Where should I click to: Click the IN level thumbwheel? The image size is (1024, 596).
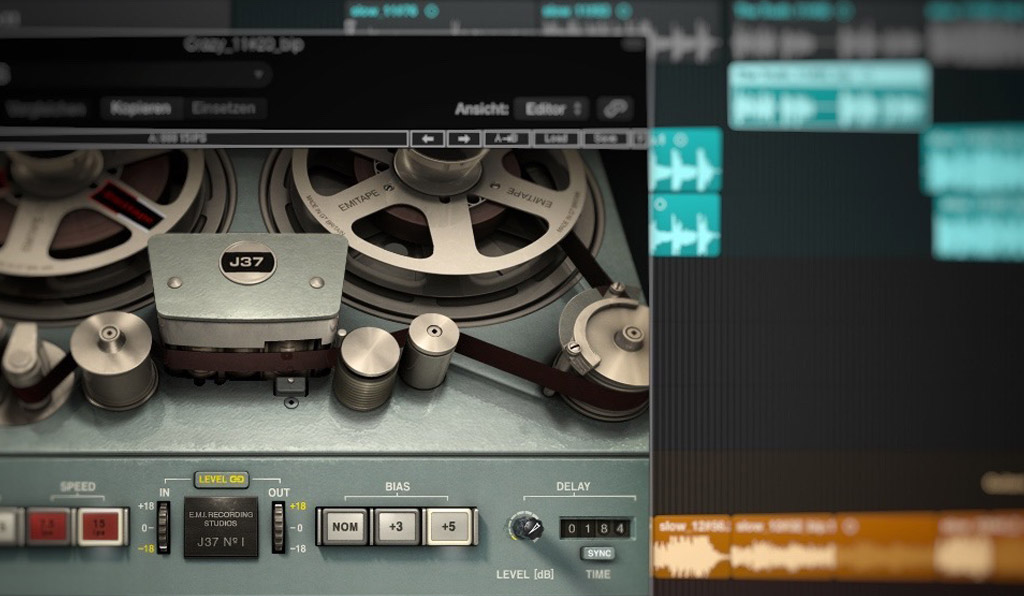pyautogui.click(x=163, y=527)
